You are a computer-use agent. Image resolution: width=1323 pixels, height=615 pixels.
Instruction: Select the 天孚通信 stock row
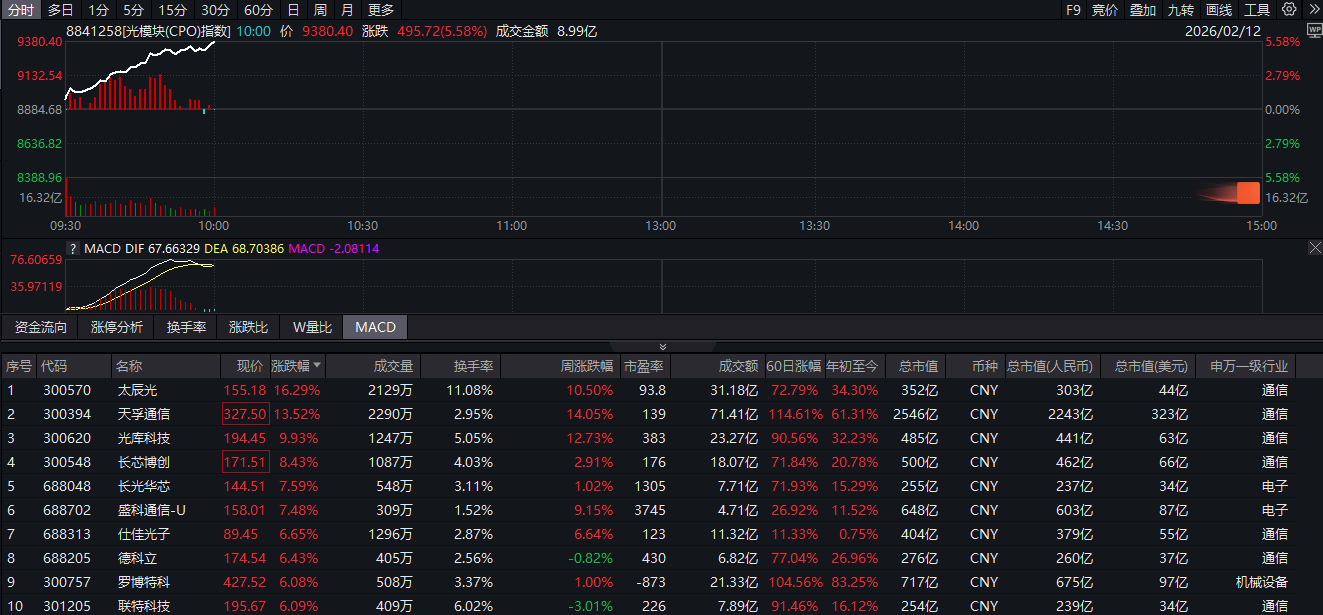click(x=144, y=414)
